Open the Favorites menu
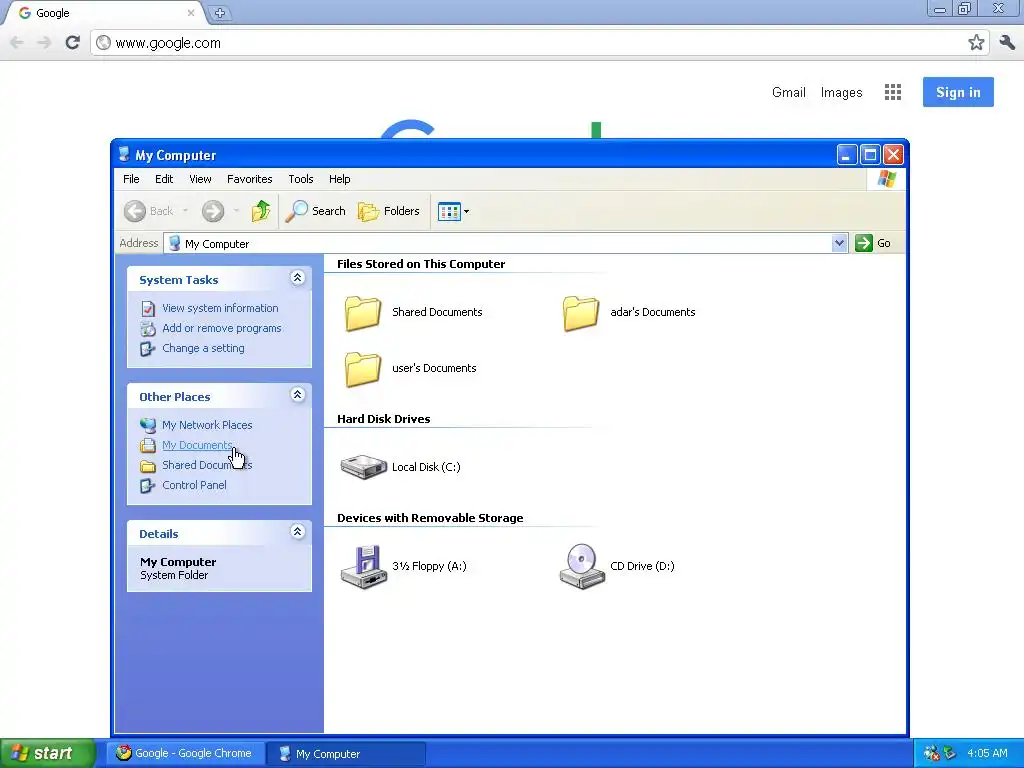Image resolution: width=1024 pixels, height=768 pixels. [249, 179]
